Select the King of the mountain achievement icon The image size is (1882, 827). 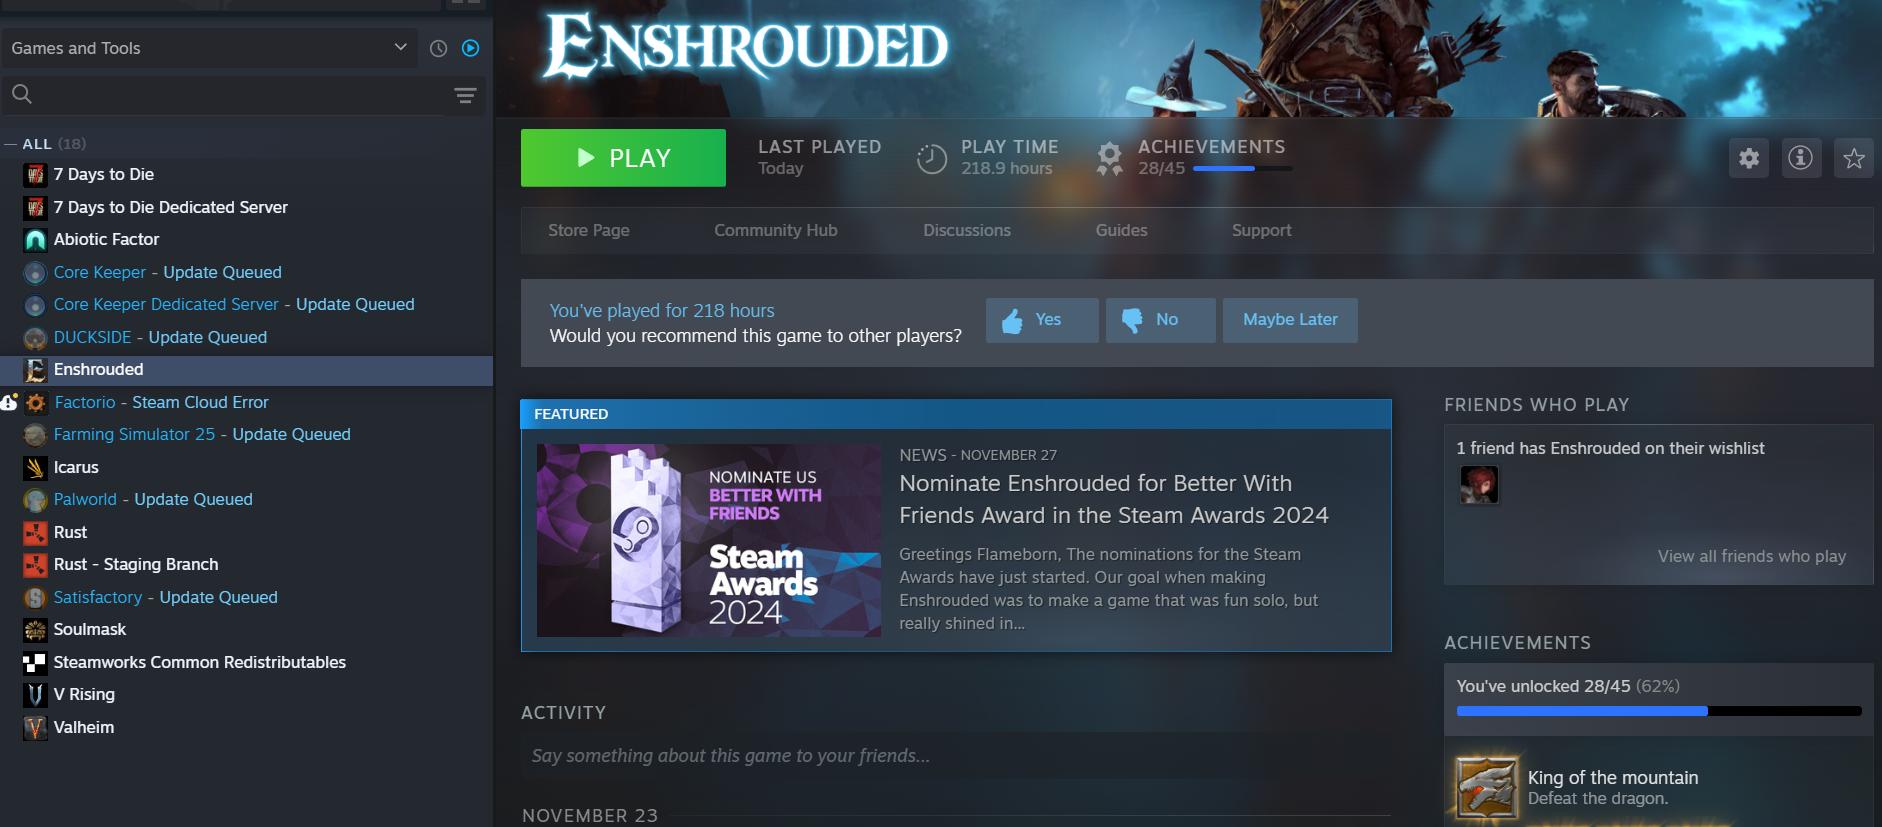1487,788
